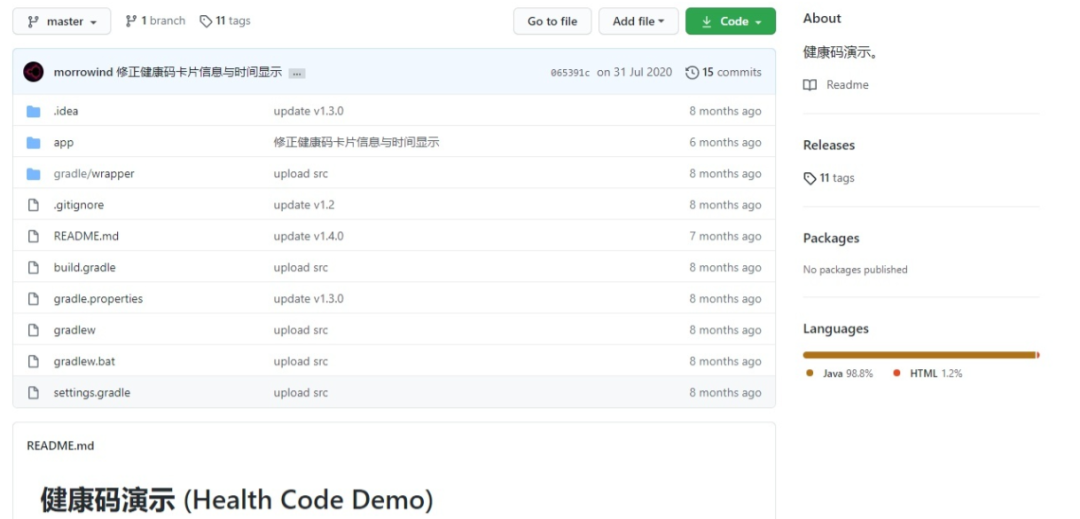Click the branch icon beside 1 branch
This screenshot has width=1080, height=519.
coord(131,21)
